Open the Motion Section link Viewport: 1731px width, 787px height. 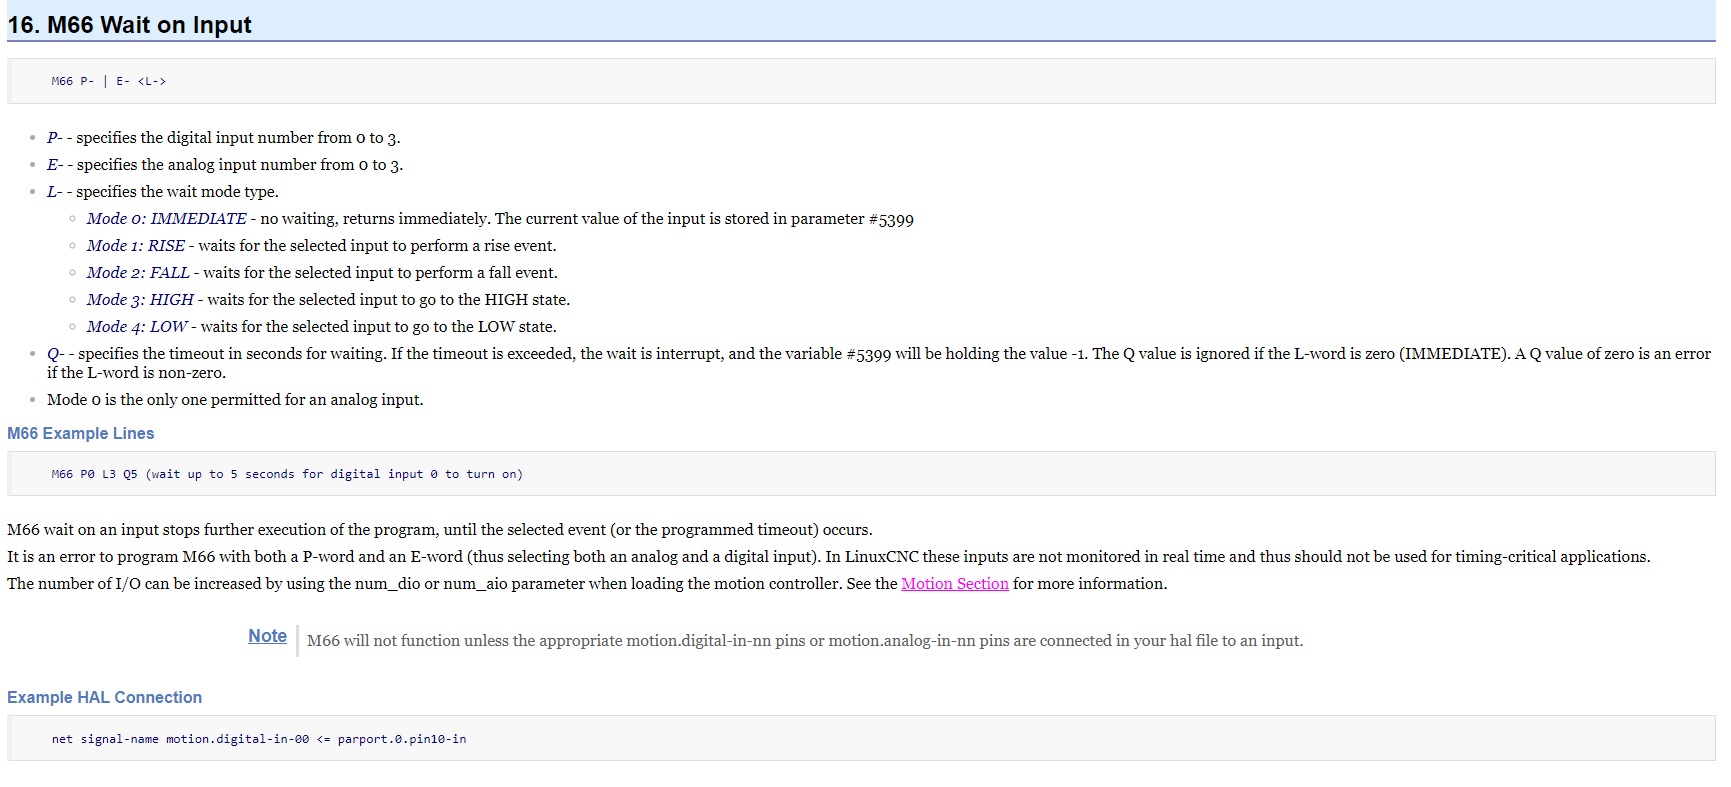tap(954, 584)
